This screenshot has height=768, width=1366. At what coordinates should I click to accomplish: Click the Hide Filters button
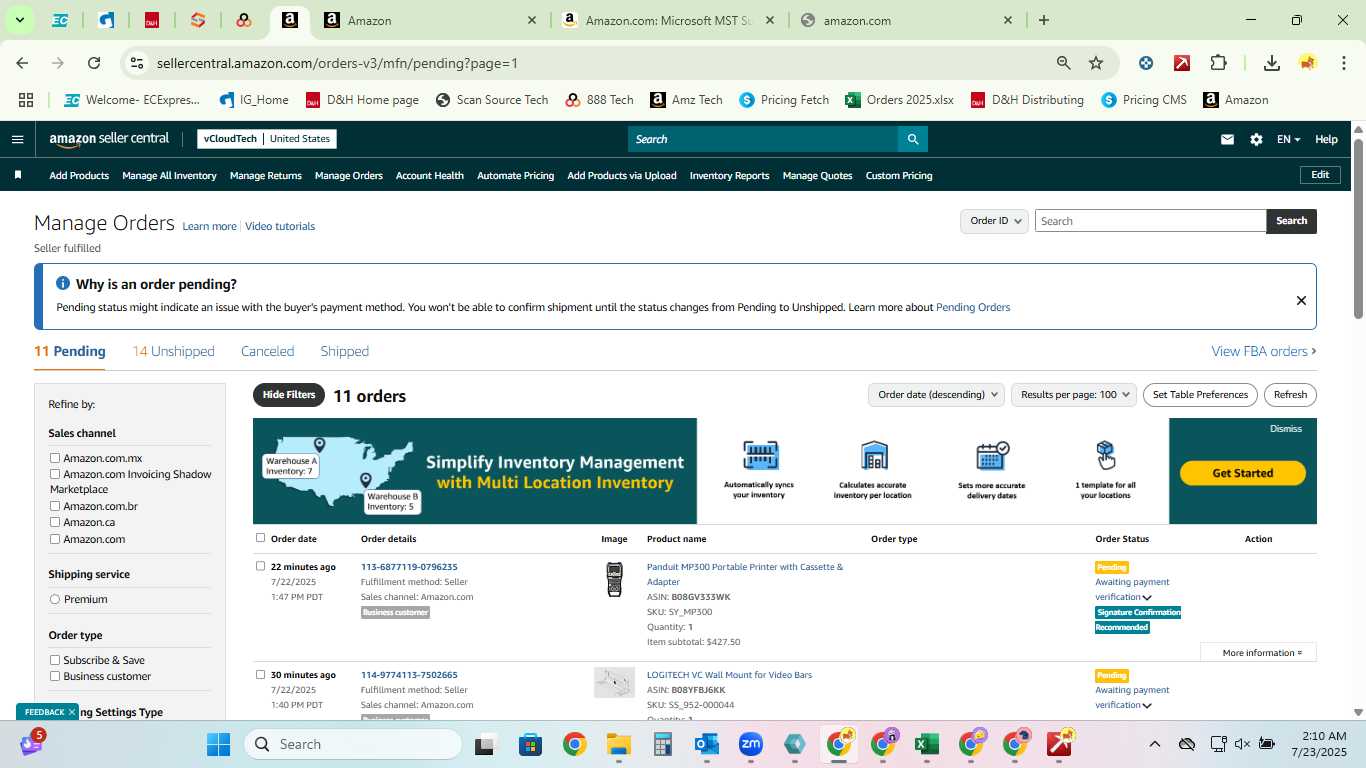pos(289,395)
